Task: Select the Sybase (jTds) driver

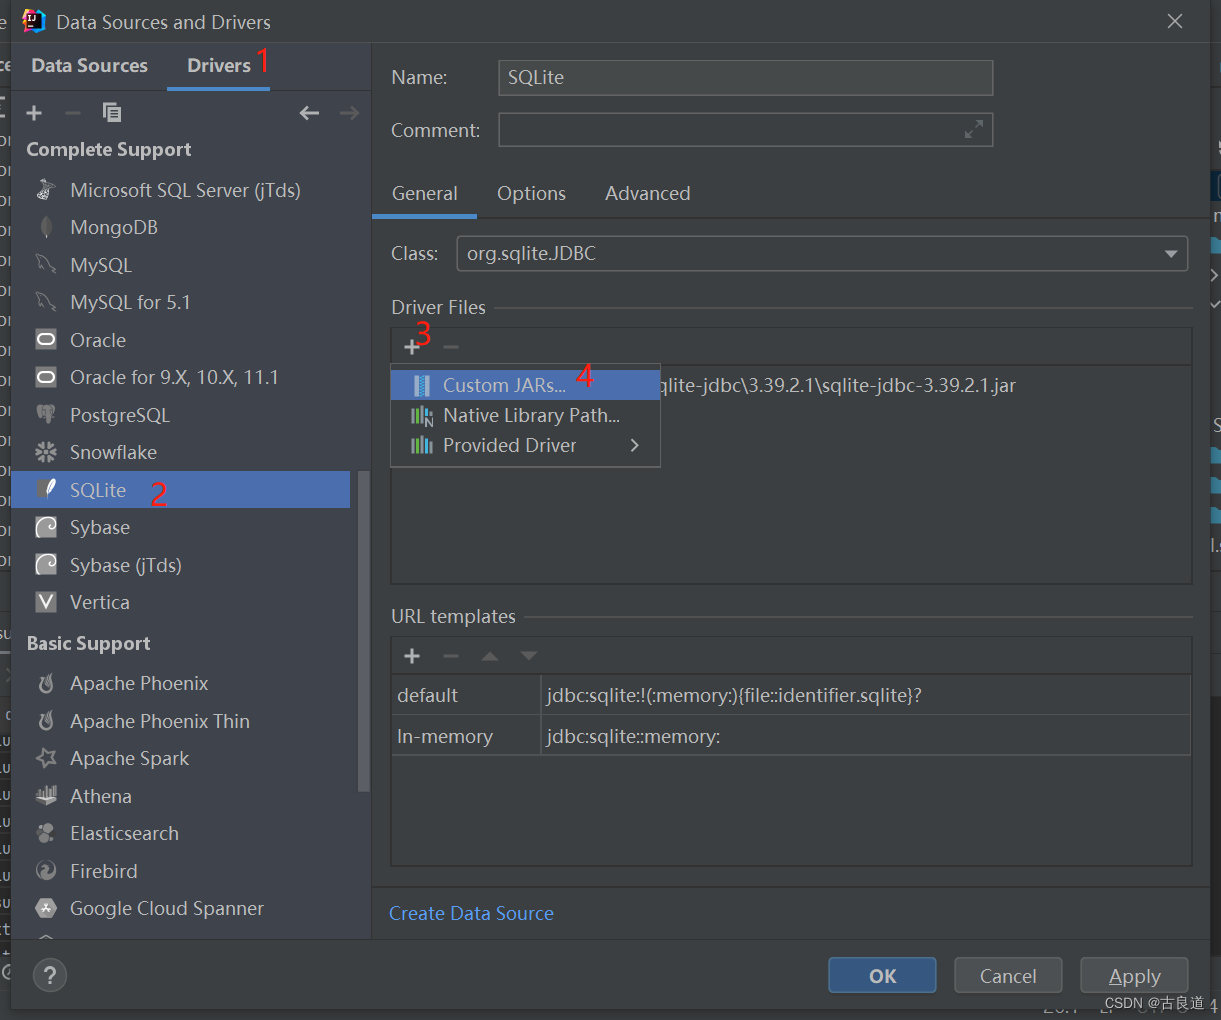Action: (181, 565)
